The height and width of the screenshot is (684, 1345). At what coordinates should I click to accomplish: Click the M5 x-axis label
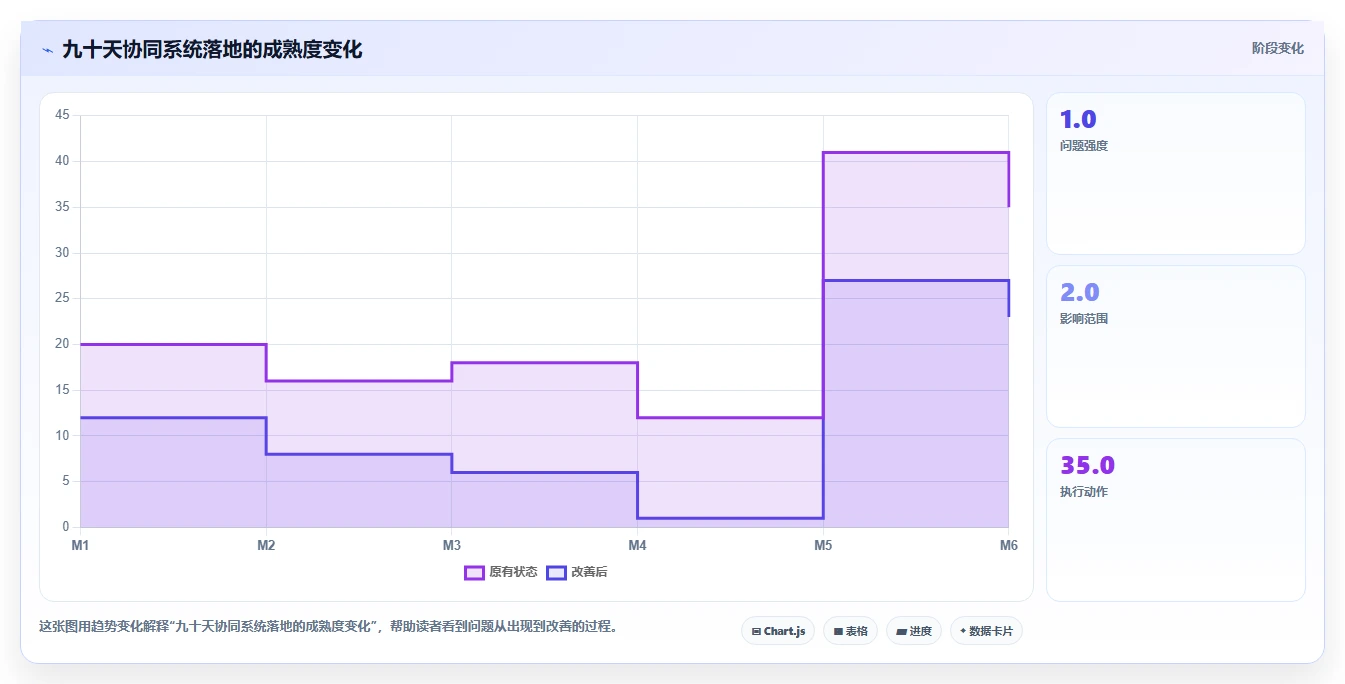point(823,545)
